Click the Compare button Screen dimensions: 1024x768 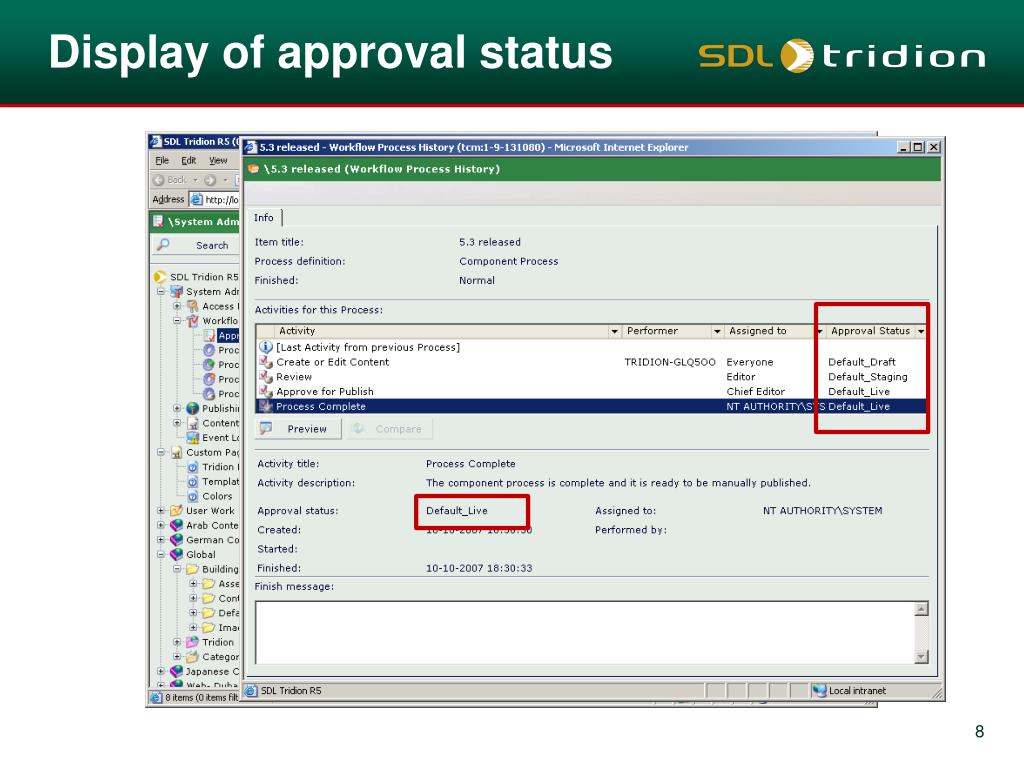pos(389,429)
